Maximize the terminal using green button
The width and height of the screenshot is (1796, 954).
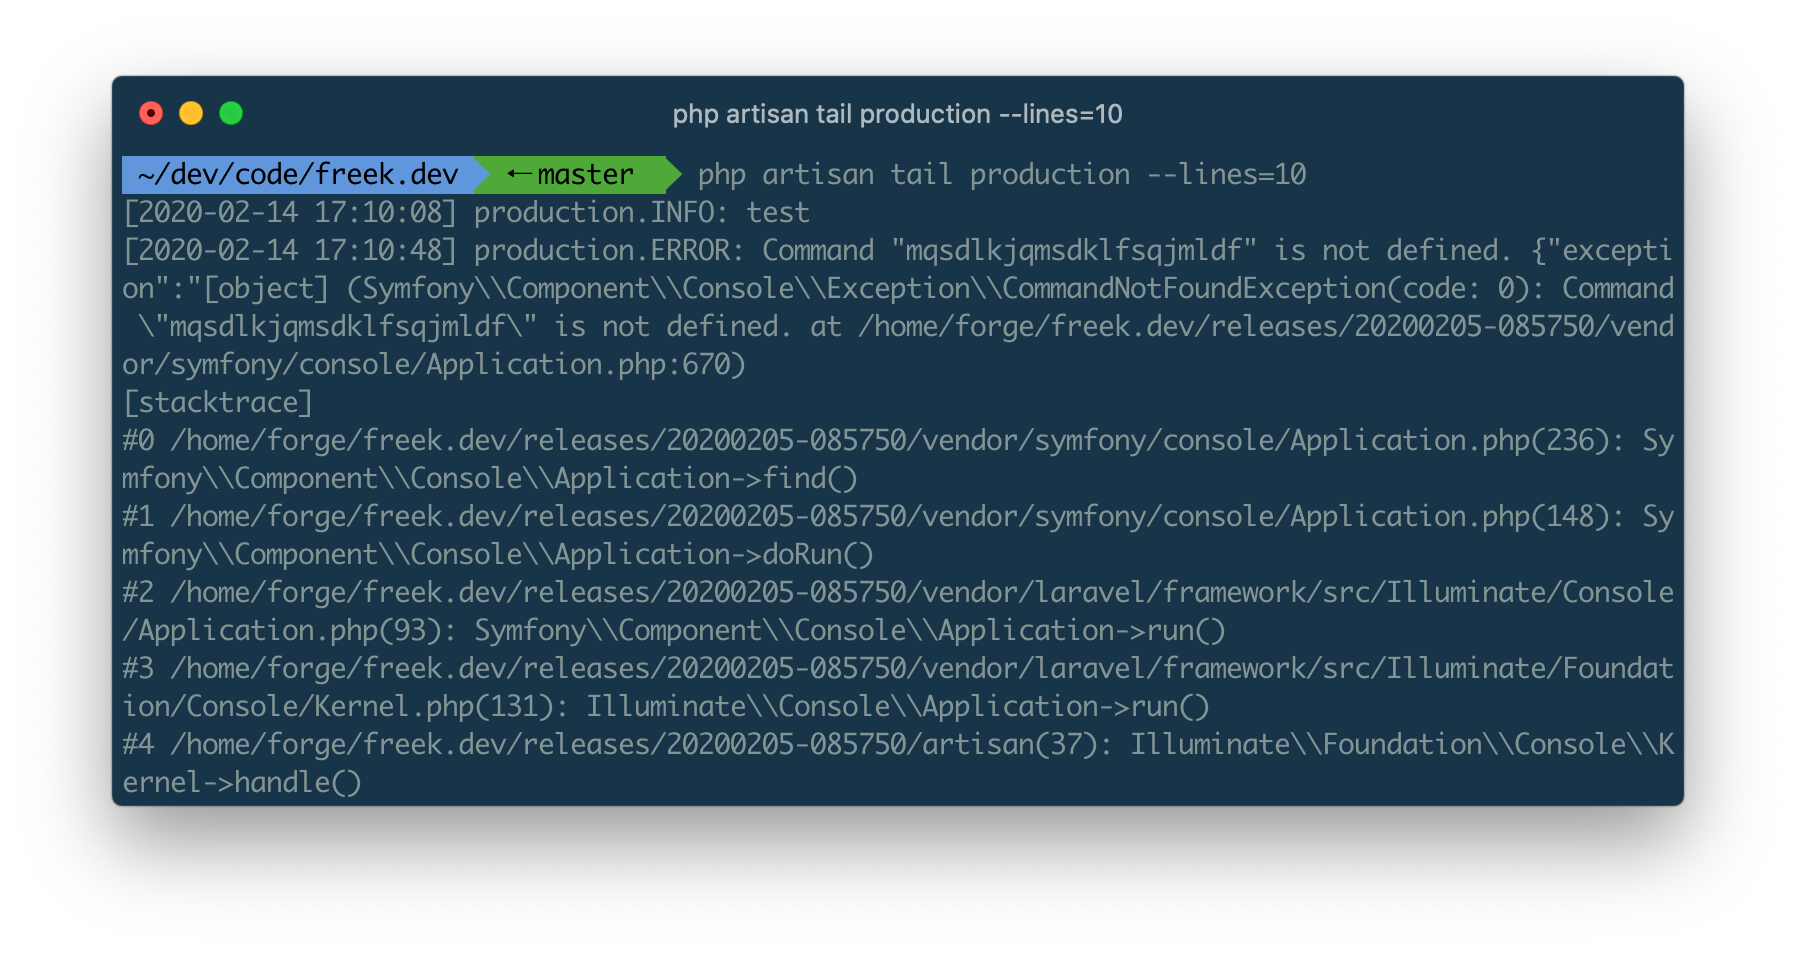pyautogui.click(x=231, y=113)
